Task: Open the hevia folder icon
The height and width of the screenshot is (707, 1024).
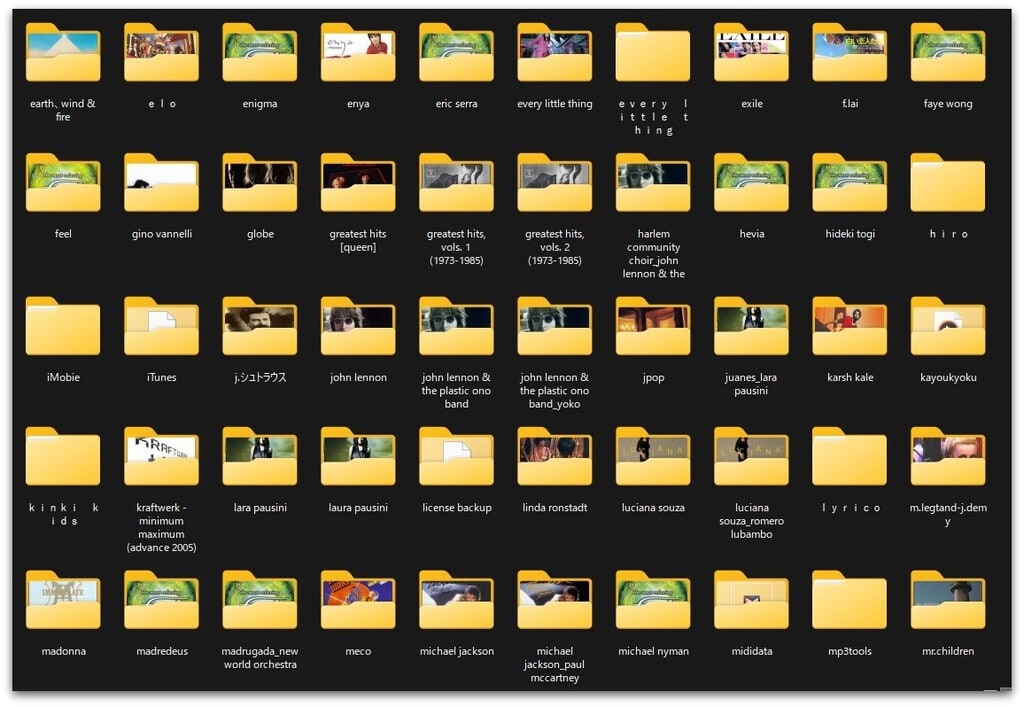Action: pos(752,183)
